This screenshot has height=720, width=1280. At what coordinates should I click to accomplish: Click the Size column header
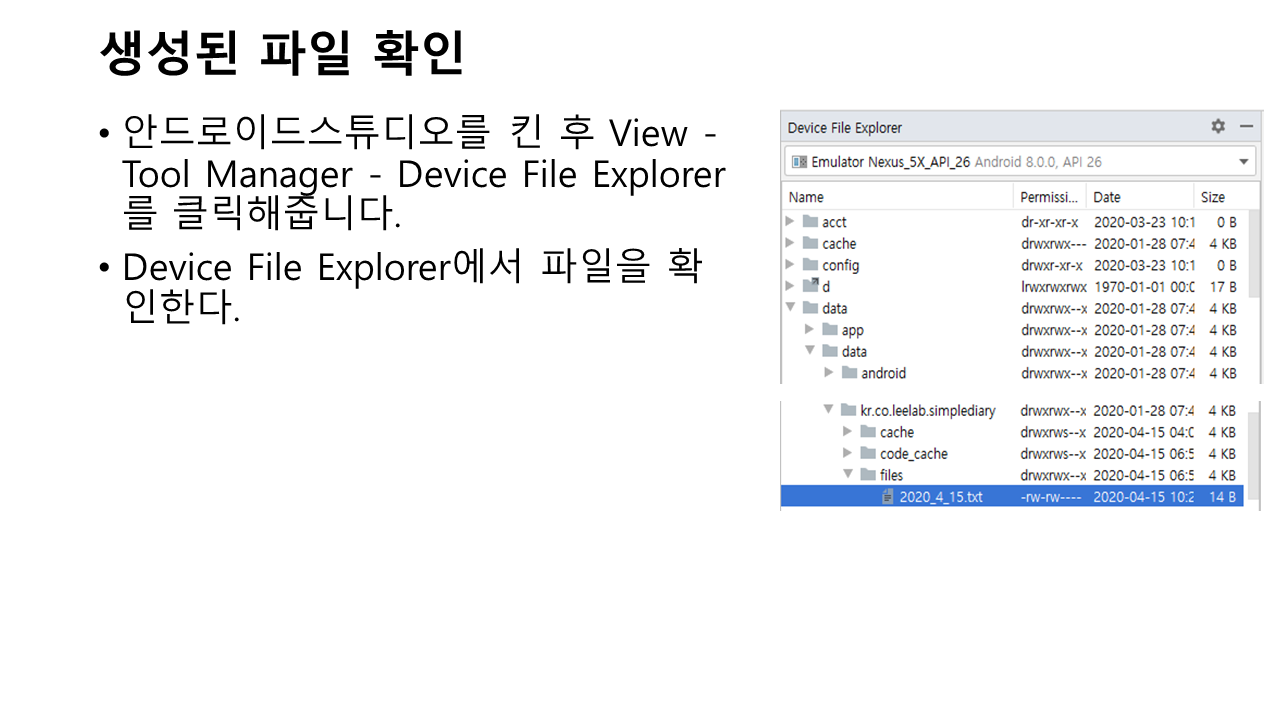click(x=1213, y=197)
